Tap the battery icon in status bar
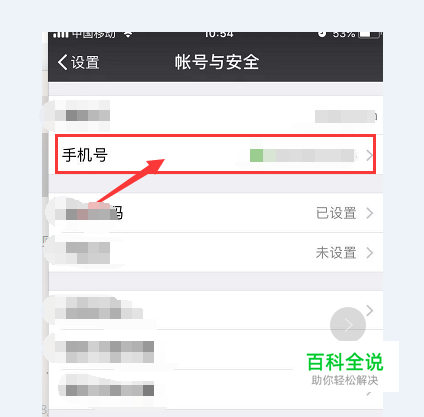Image resolution: width=424 pixels, height=417 pixels. coord(369,35)
